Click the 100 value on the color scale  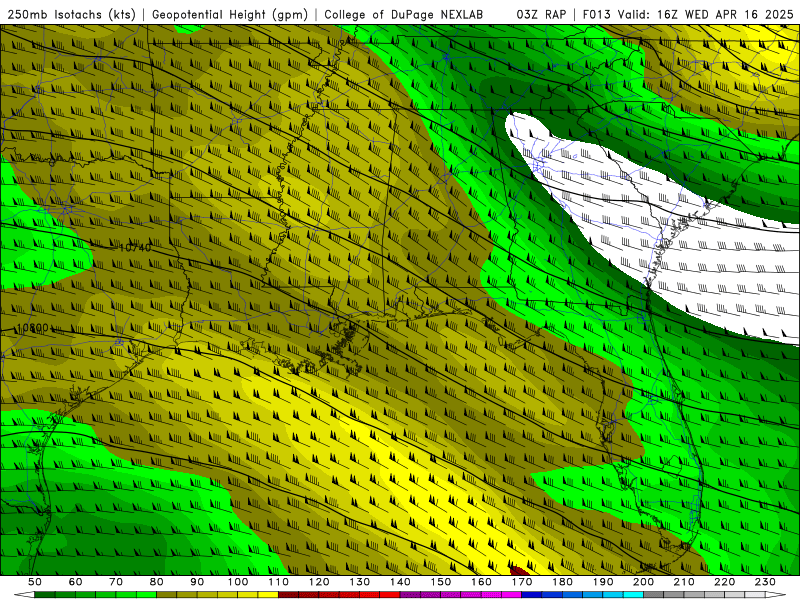(238, 582)
